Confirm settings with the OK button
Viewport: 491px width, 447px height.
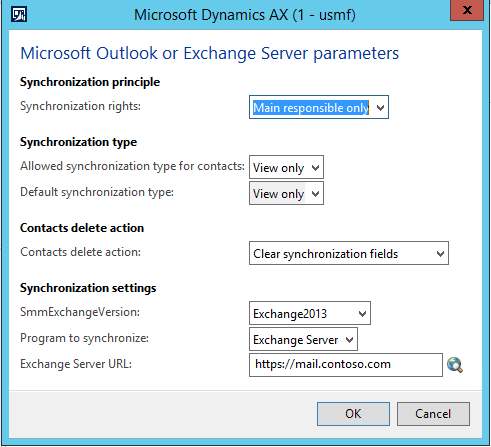[x=353, y=414]
